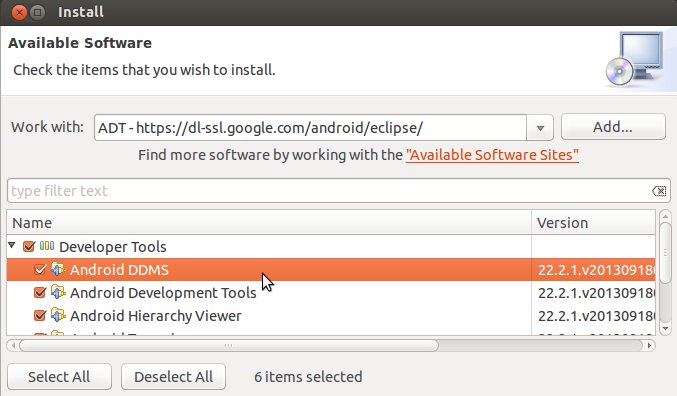Click the Android Hierarchy Viewer feature icon
This screenshot has width=677, height=396.
[58, 315]
